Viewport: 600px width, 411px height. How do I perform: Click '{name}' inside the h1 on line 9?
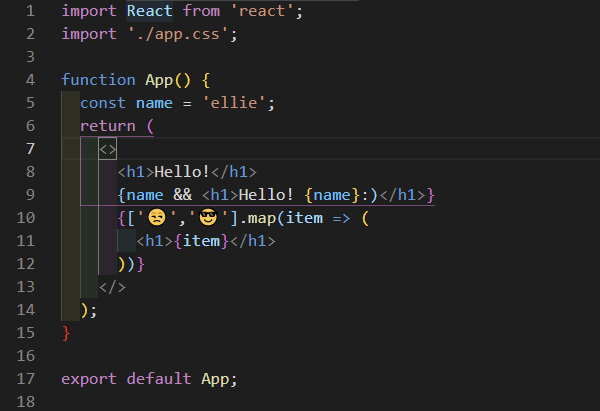tap(332, 195)
